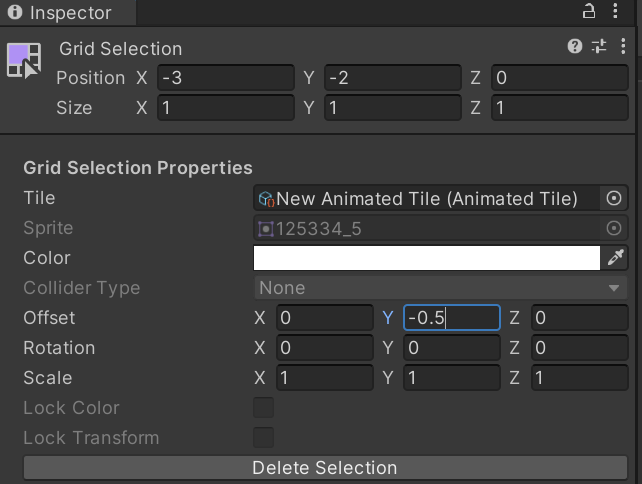Screen dimensions: 642x484
Task: Open Grid Selection help reference icon
Action: tap(574, 46)
